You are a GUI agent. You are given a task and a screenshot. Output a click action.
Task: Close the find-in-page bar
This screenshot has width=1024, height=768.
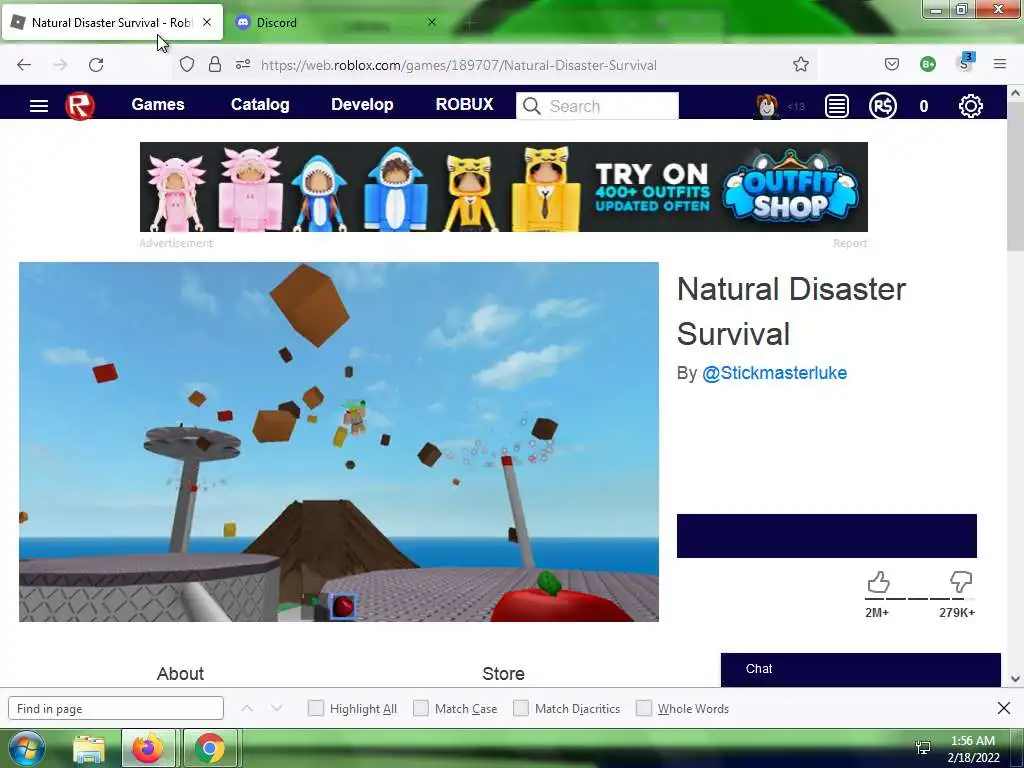[x=1004, y=708]
